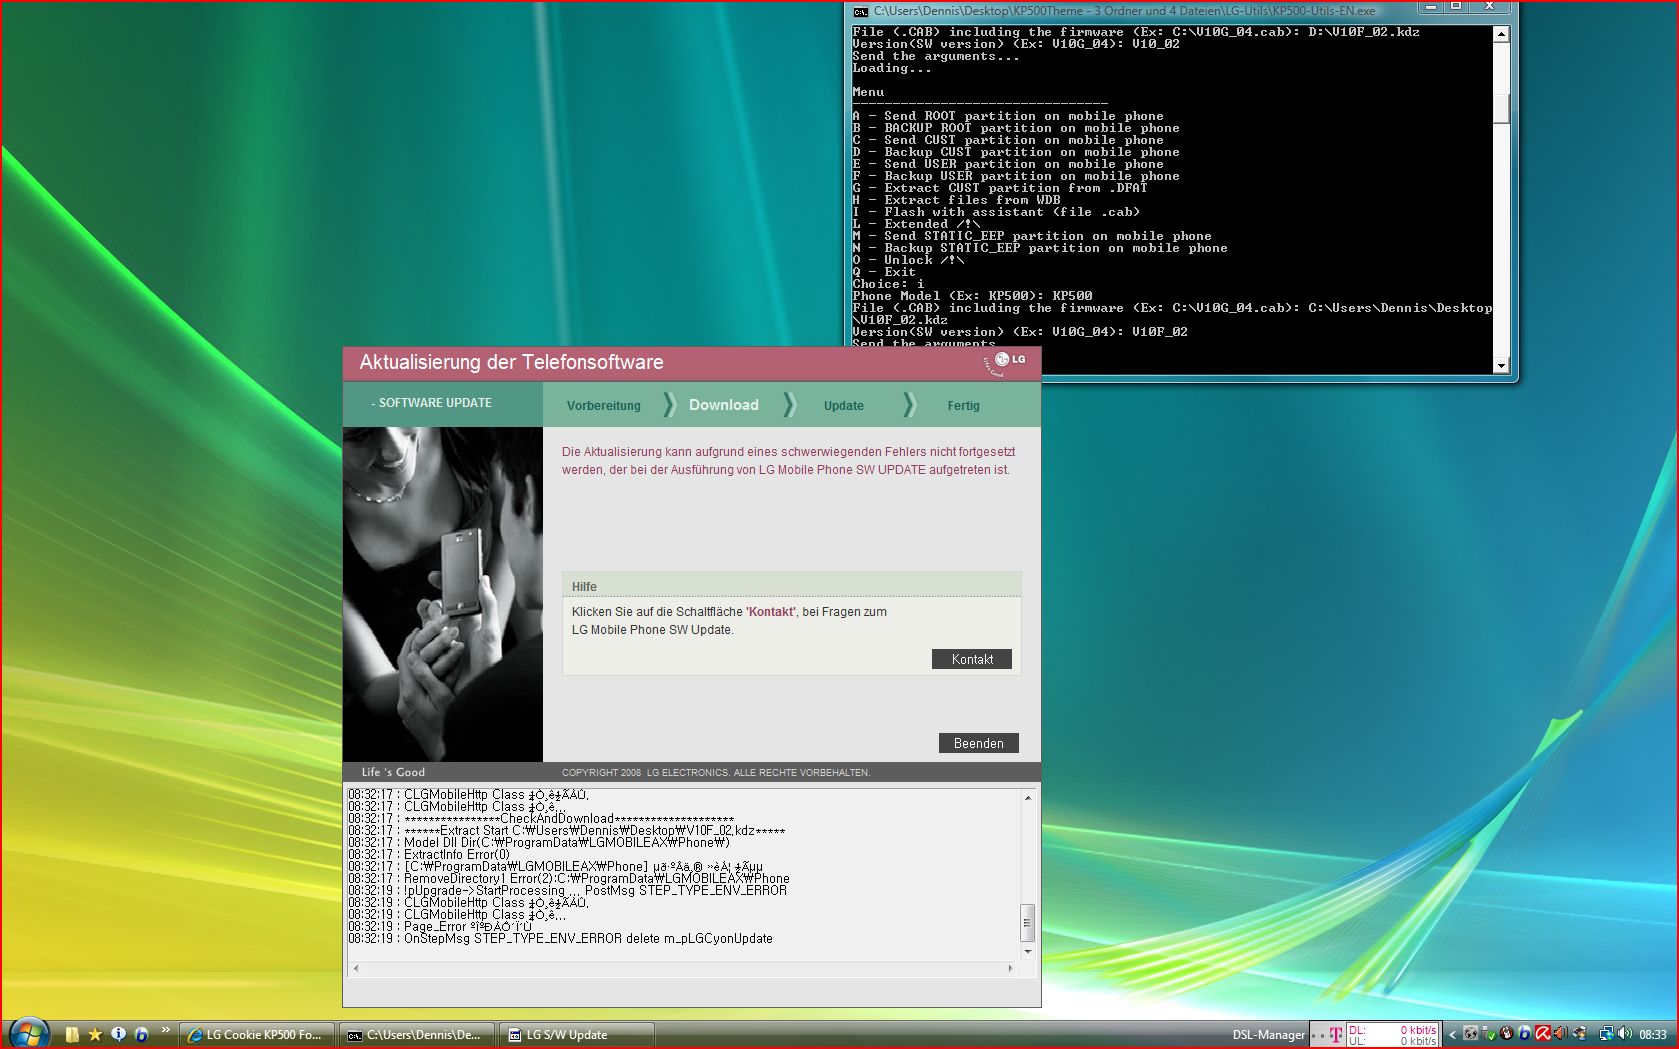Screen dimensions: 1679x1049
Task: Select the Fertig step
Action: (x=964, y=406)
